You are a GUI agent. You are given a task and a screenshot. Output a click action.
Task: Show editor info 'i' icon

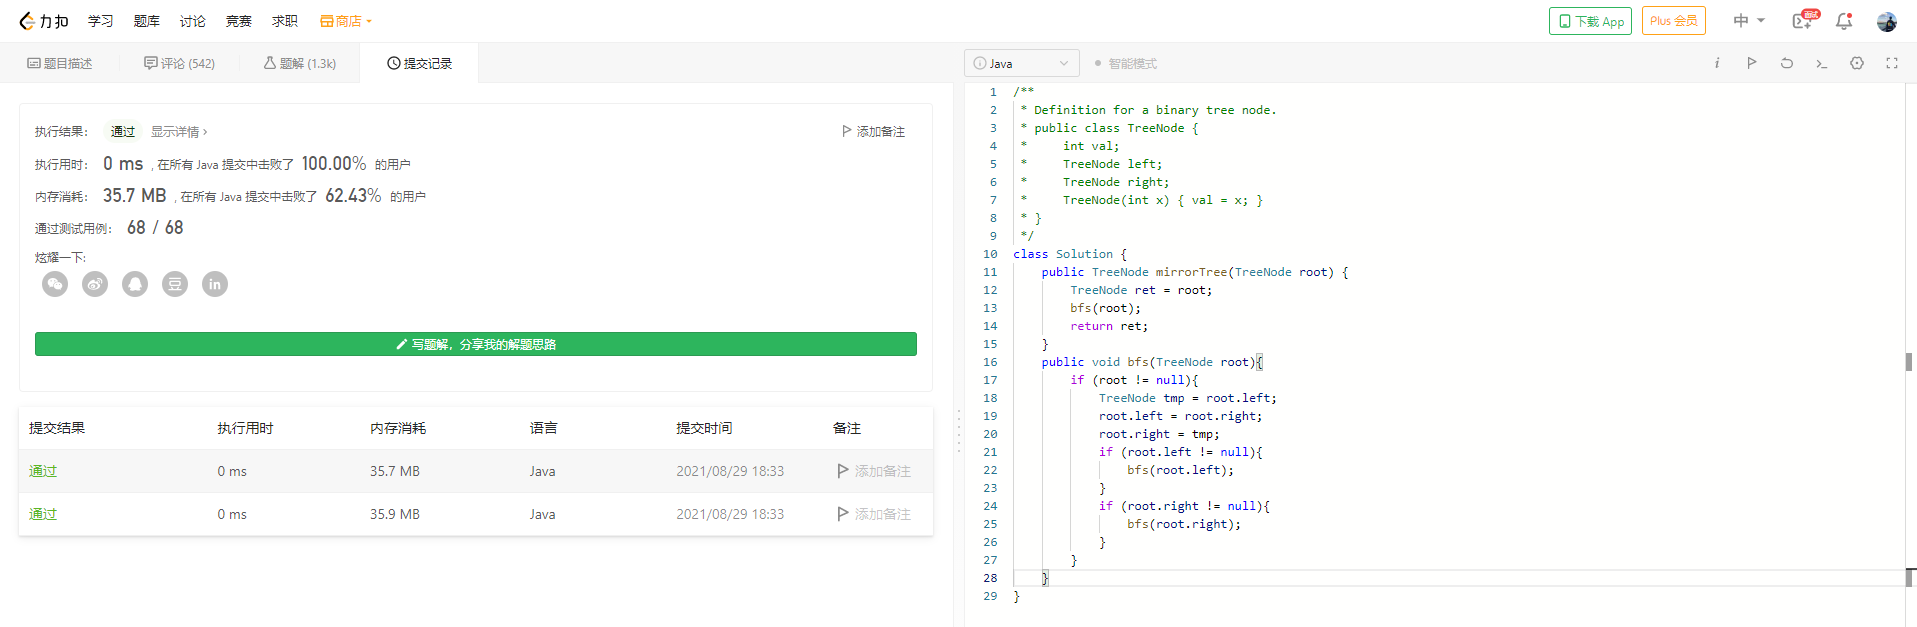(1717, 63)
